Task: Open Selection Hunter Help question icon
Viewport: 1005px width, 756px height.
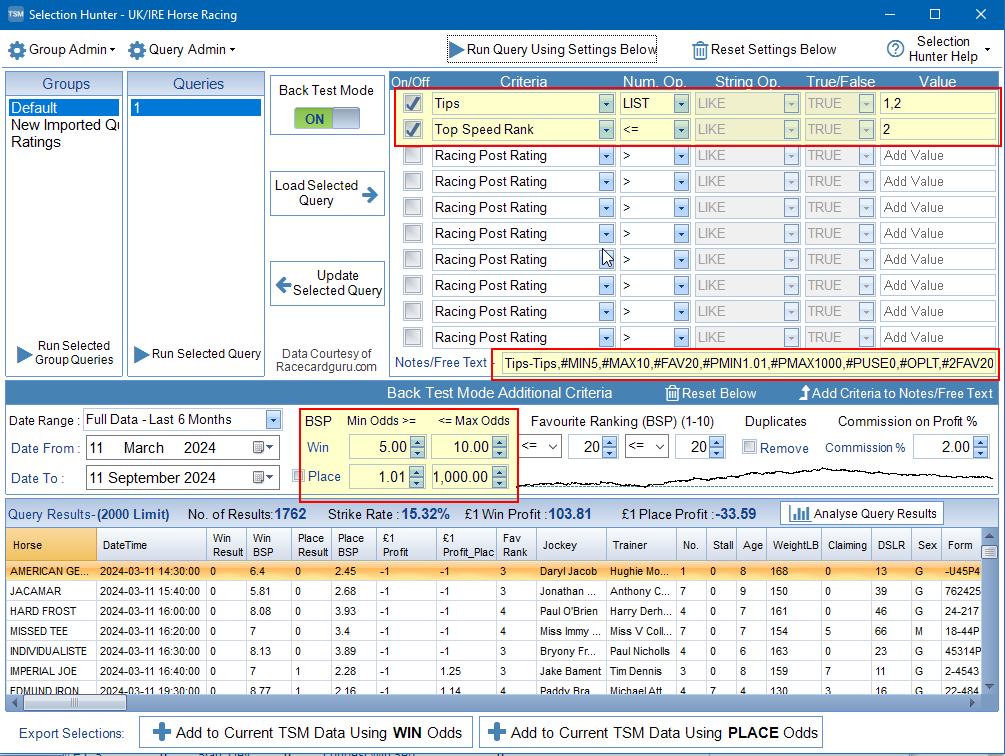Action: (x=895, y=49)
